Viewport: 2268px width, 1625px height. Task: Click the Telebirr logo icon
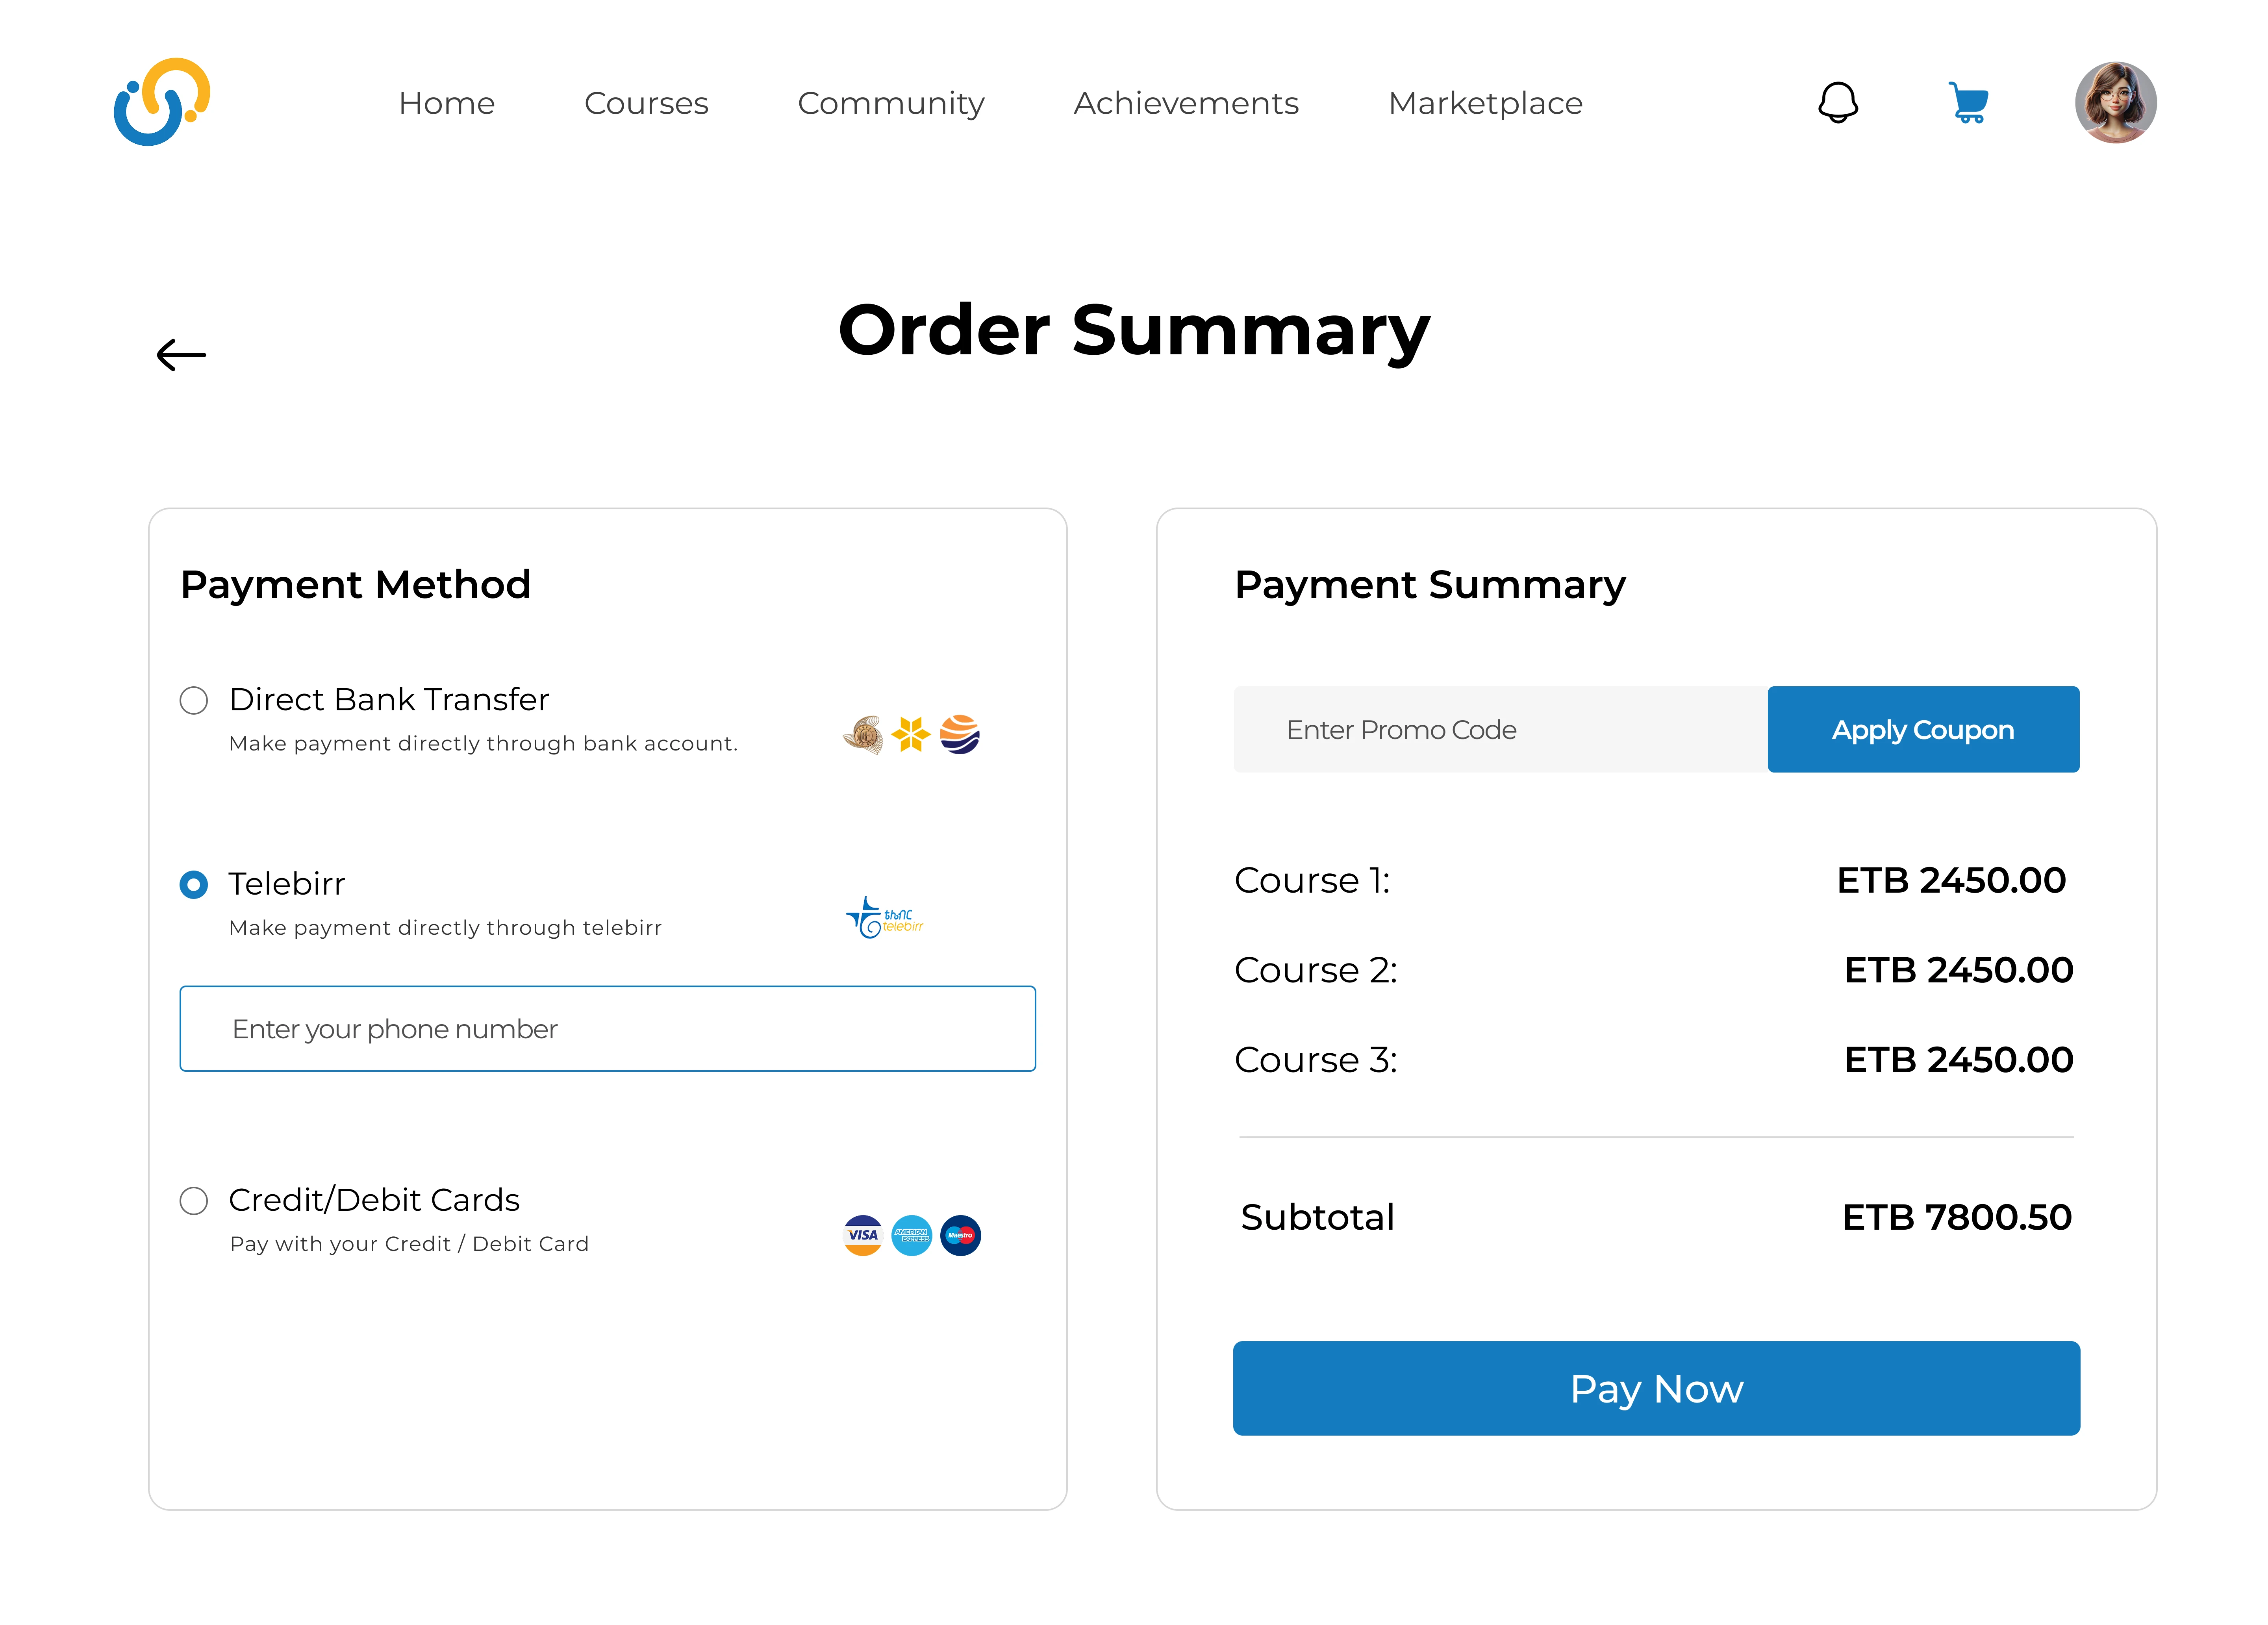tap(884, 917)
